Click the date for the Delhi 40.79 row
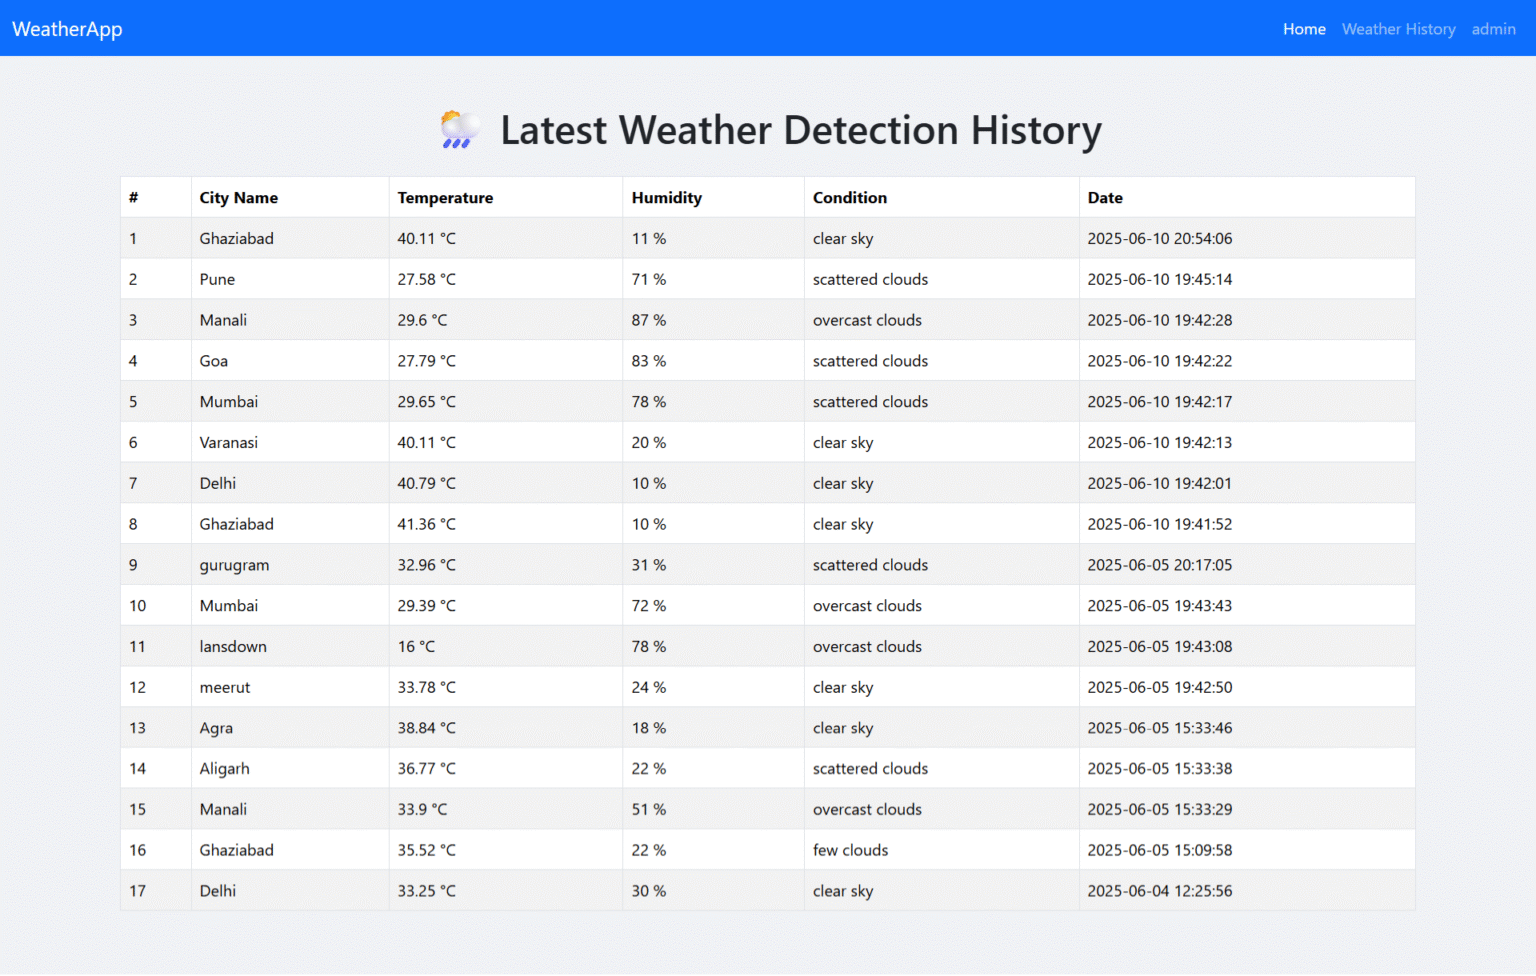The width and height of the screenshot is (1536, 976). [x=1160, y=483]
